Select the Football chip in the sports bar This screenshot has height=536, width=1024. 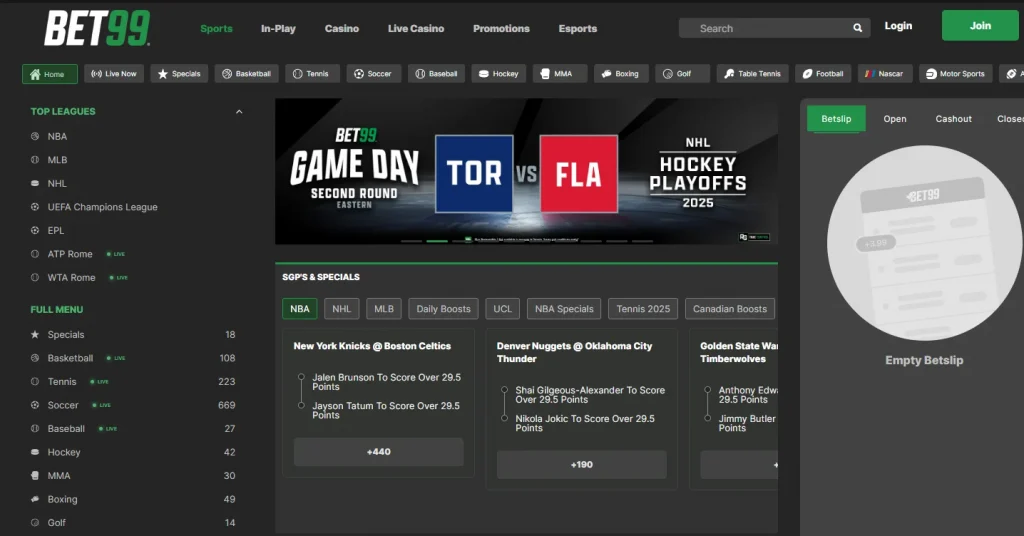[824, 74]
